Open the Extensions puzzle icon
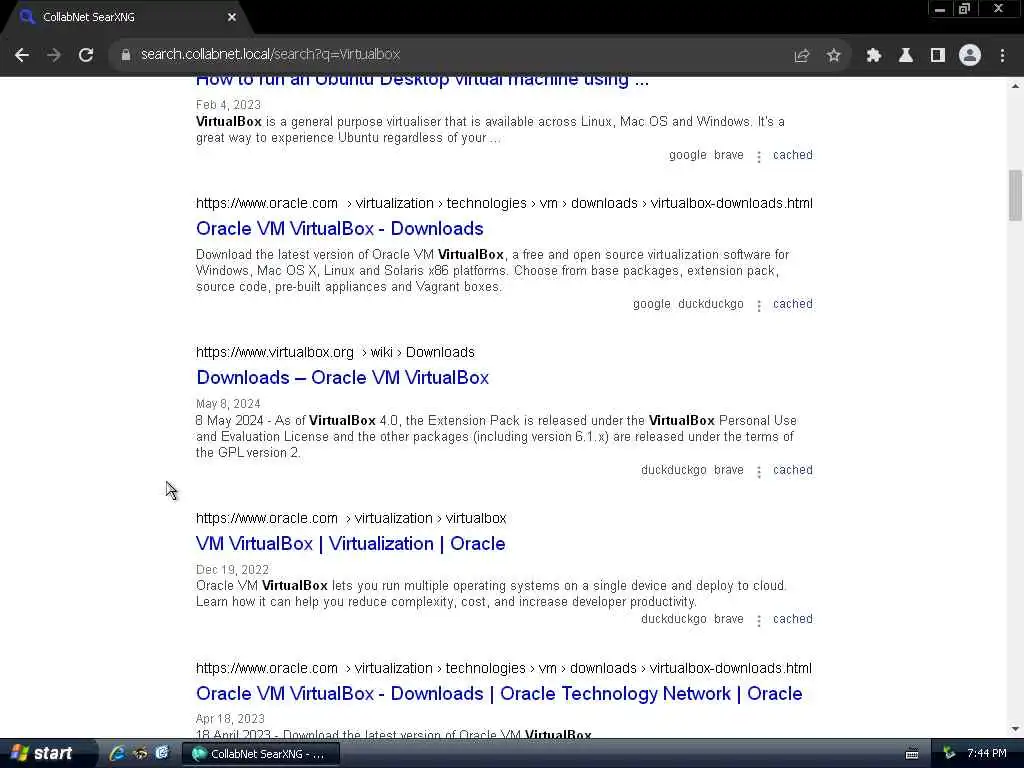The height and width of the screenshot is (768, 1024). pyautogui.click(x=874, y=56)
